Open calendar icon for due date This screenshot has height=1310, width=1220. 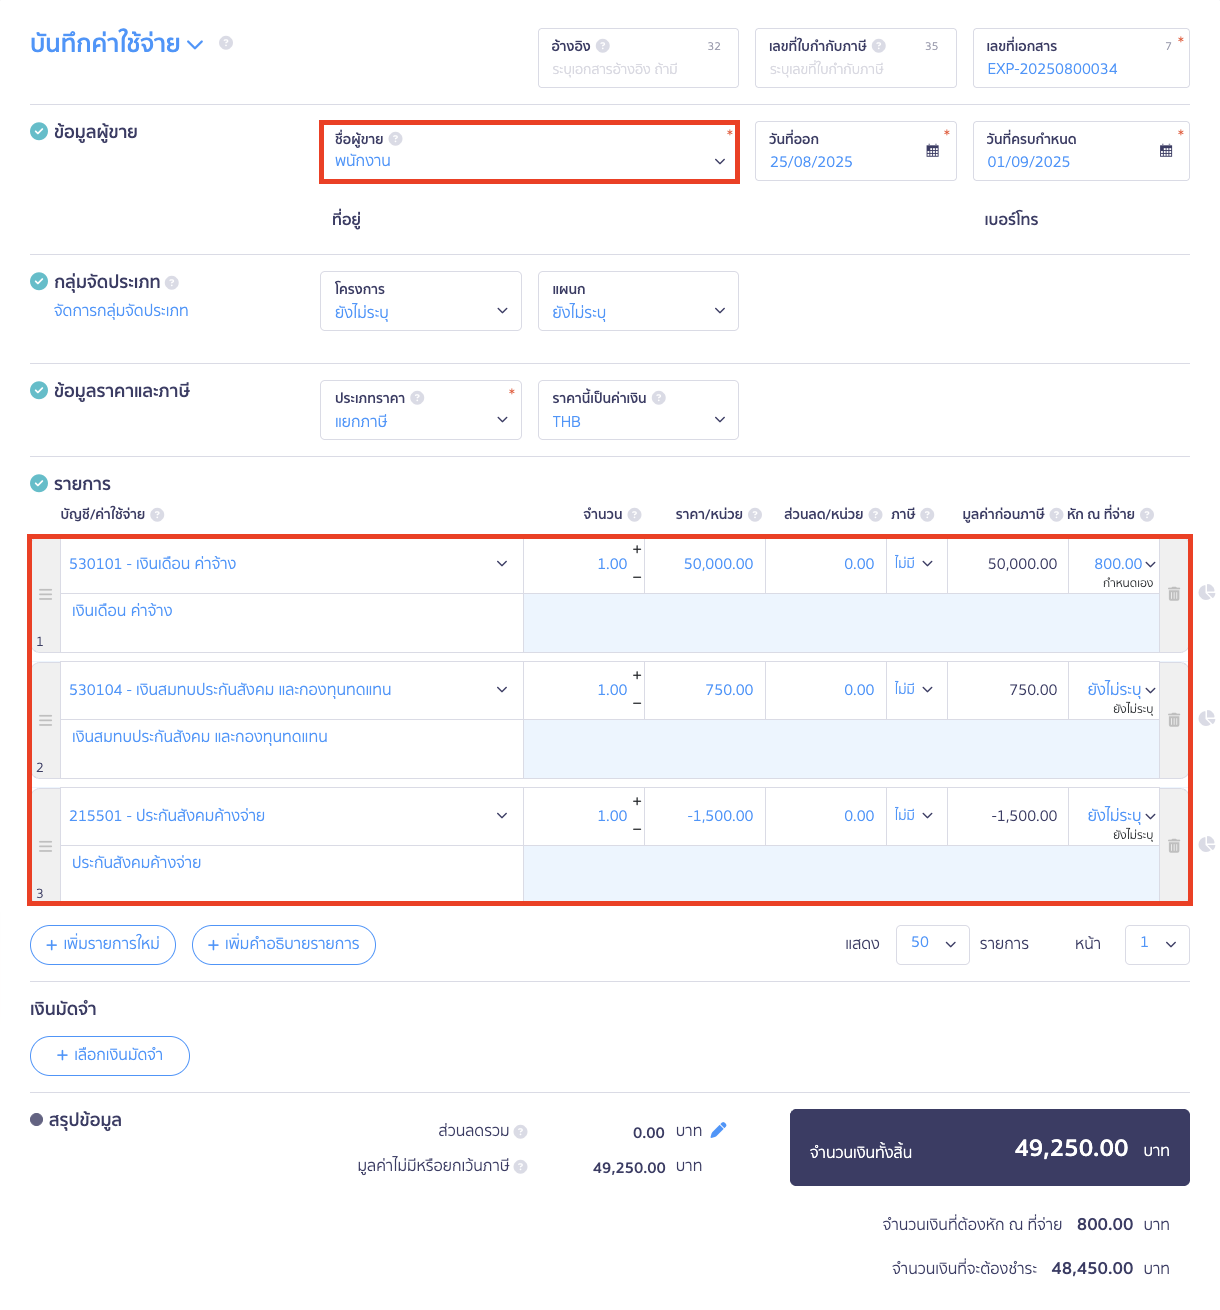pos(1166,151)
